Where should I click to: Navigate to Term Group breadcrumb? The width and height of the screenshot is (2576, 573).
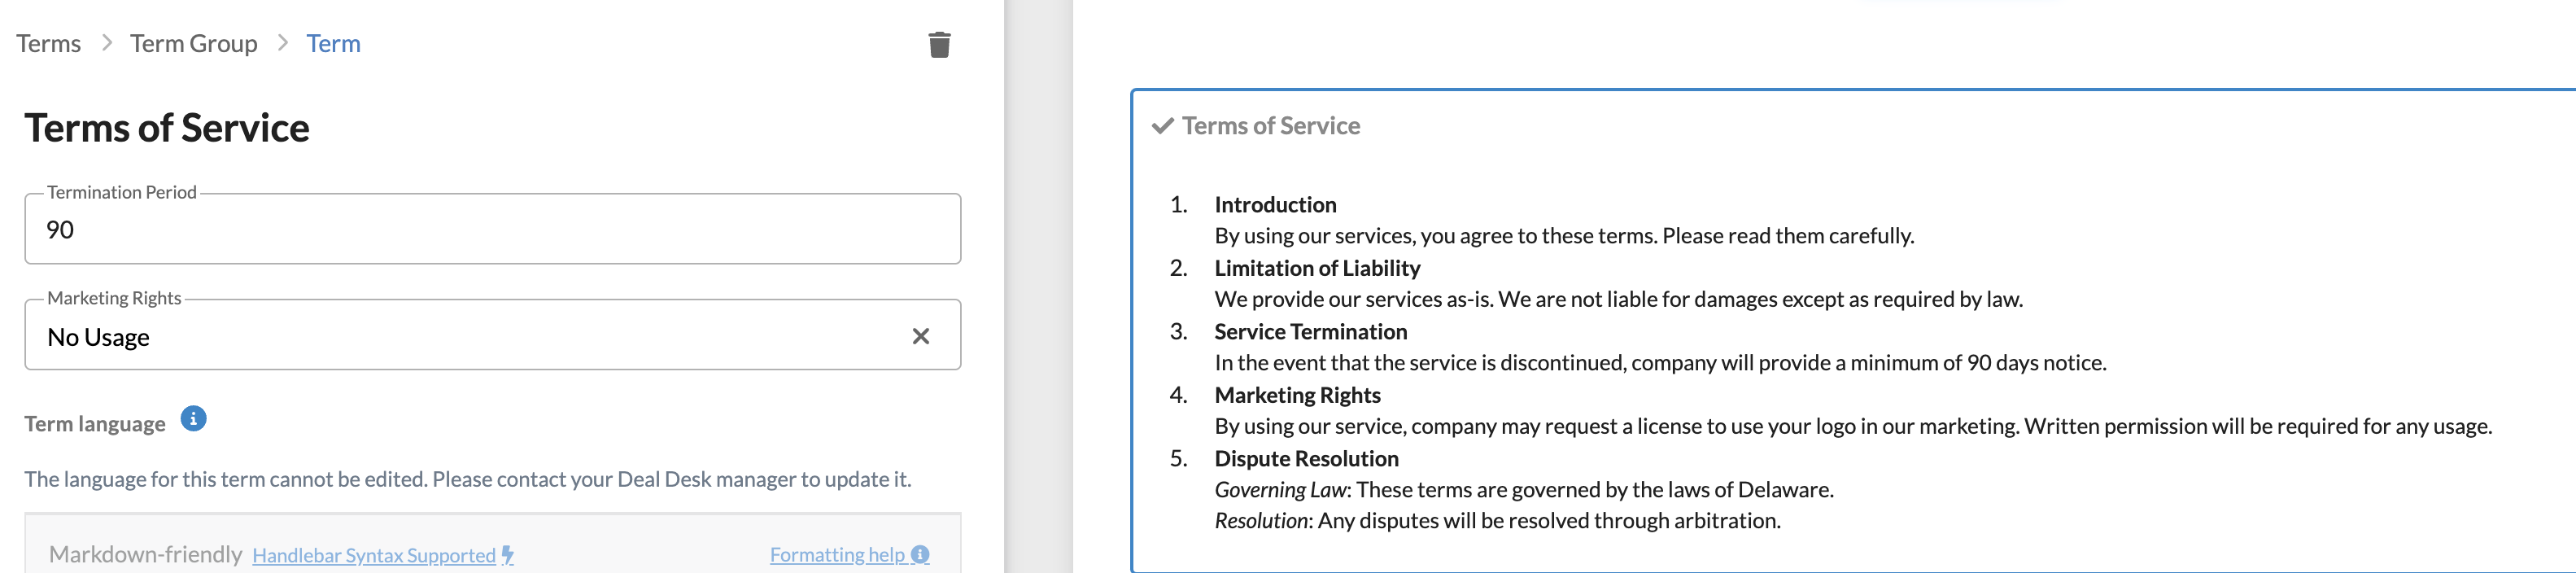[194, 43]
